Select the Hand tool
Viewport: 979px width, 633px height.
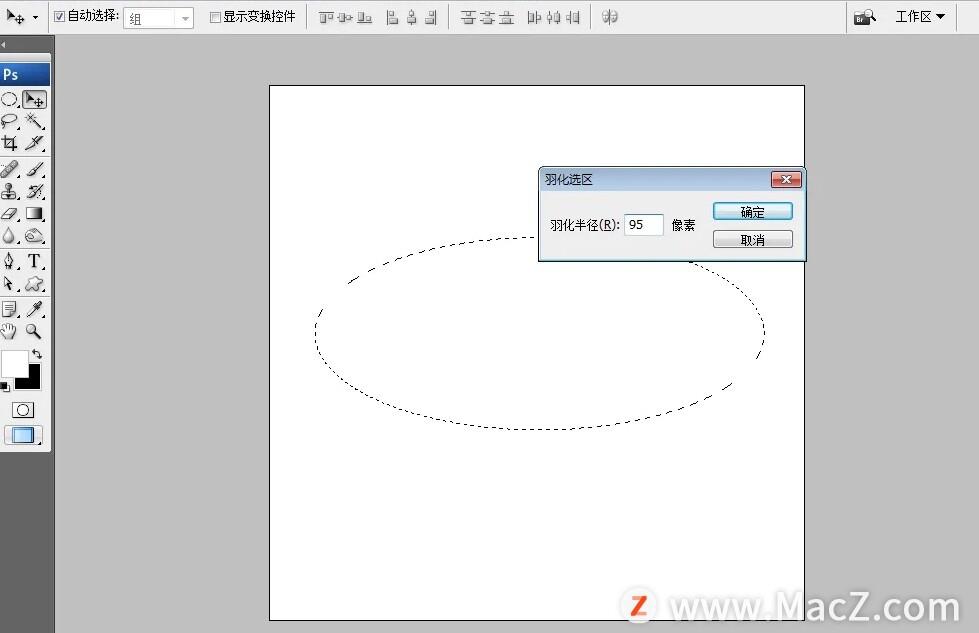pyautogui.click(x=9, y=331)
